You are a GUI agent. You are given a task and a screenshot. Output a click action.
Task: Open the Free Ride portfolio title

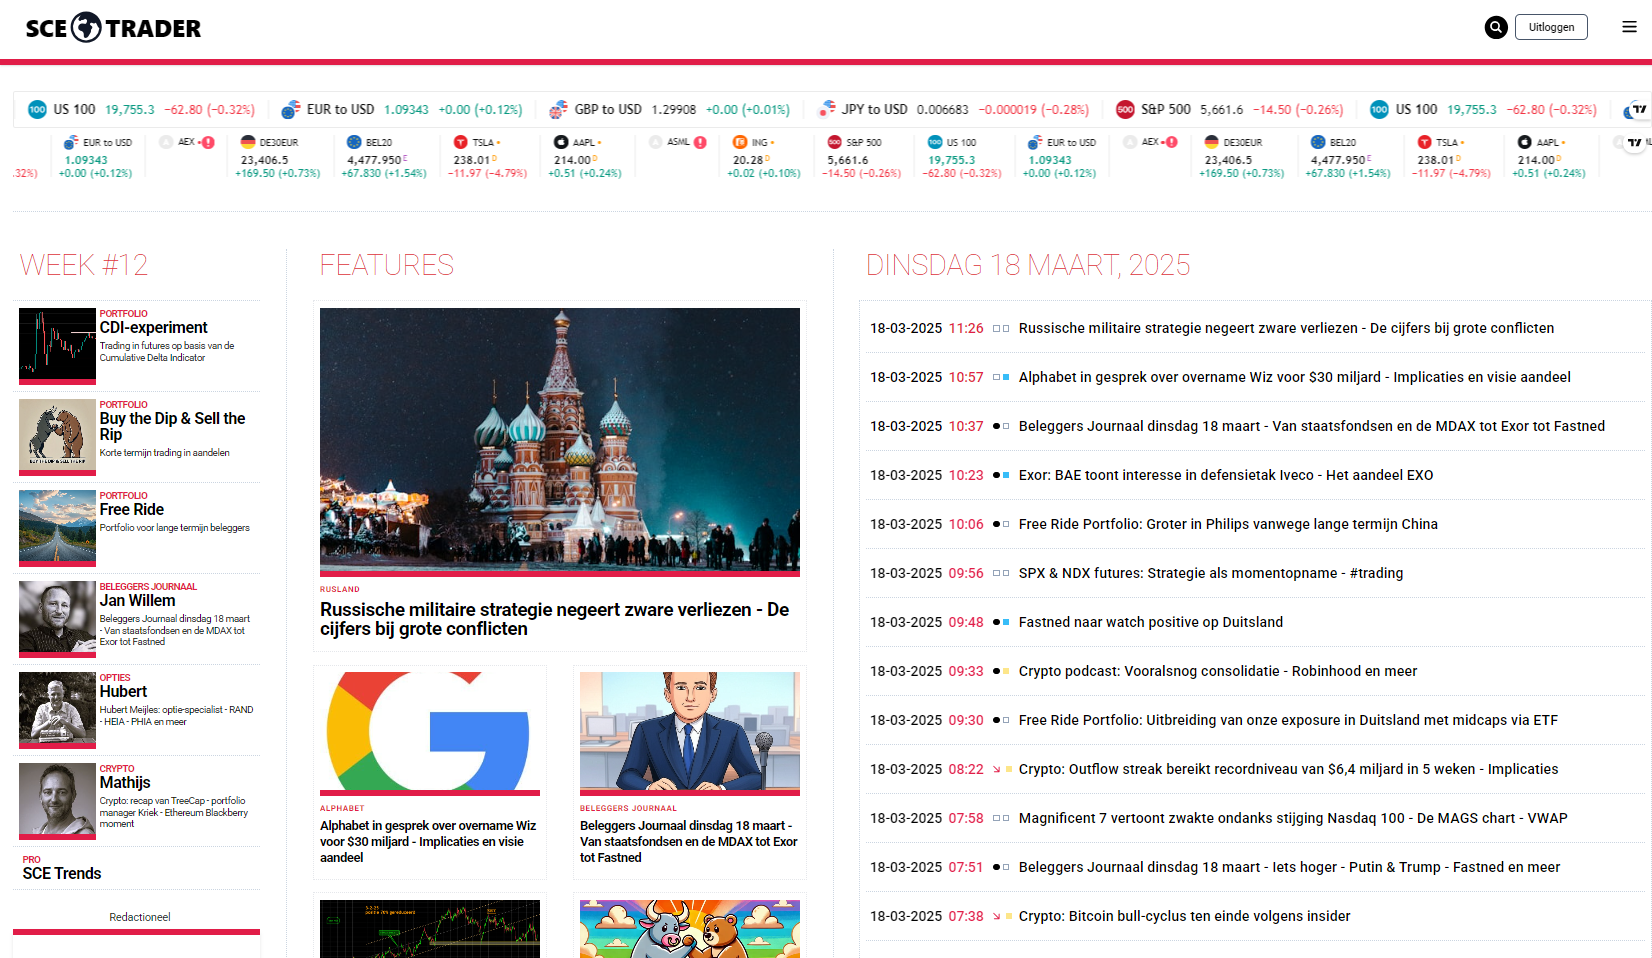click(131, 510)
